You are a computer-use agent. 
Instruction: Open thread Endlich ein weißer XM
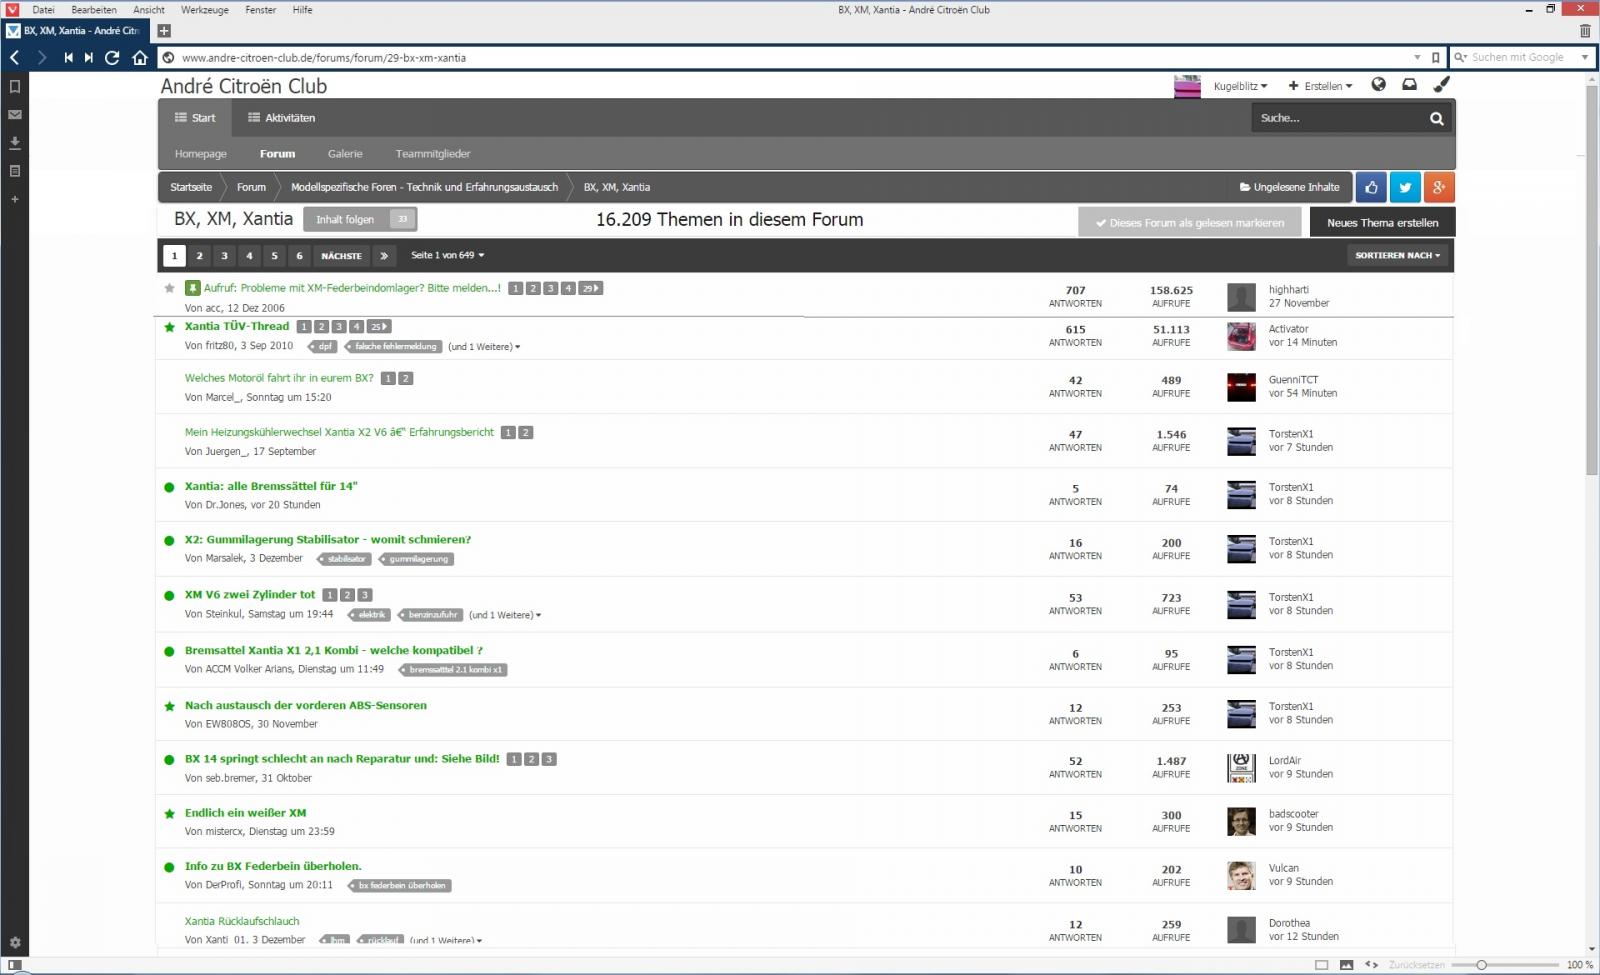pyautogui.click(x=246, y=813)
